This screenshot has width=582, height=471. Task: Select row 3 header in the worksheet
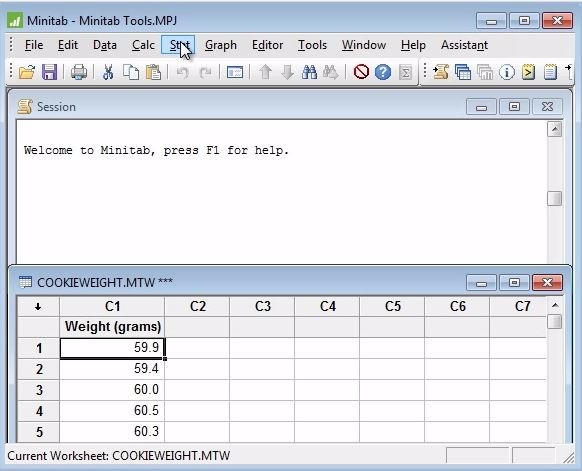click(x=39, y=390)
